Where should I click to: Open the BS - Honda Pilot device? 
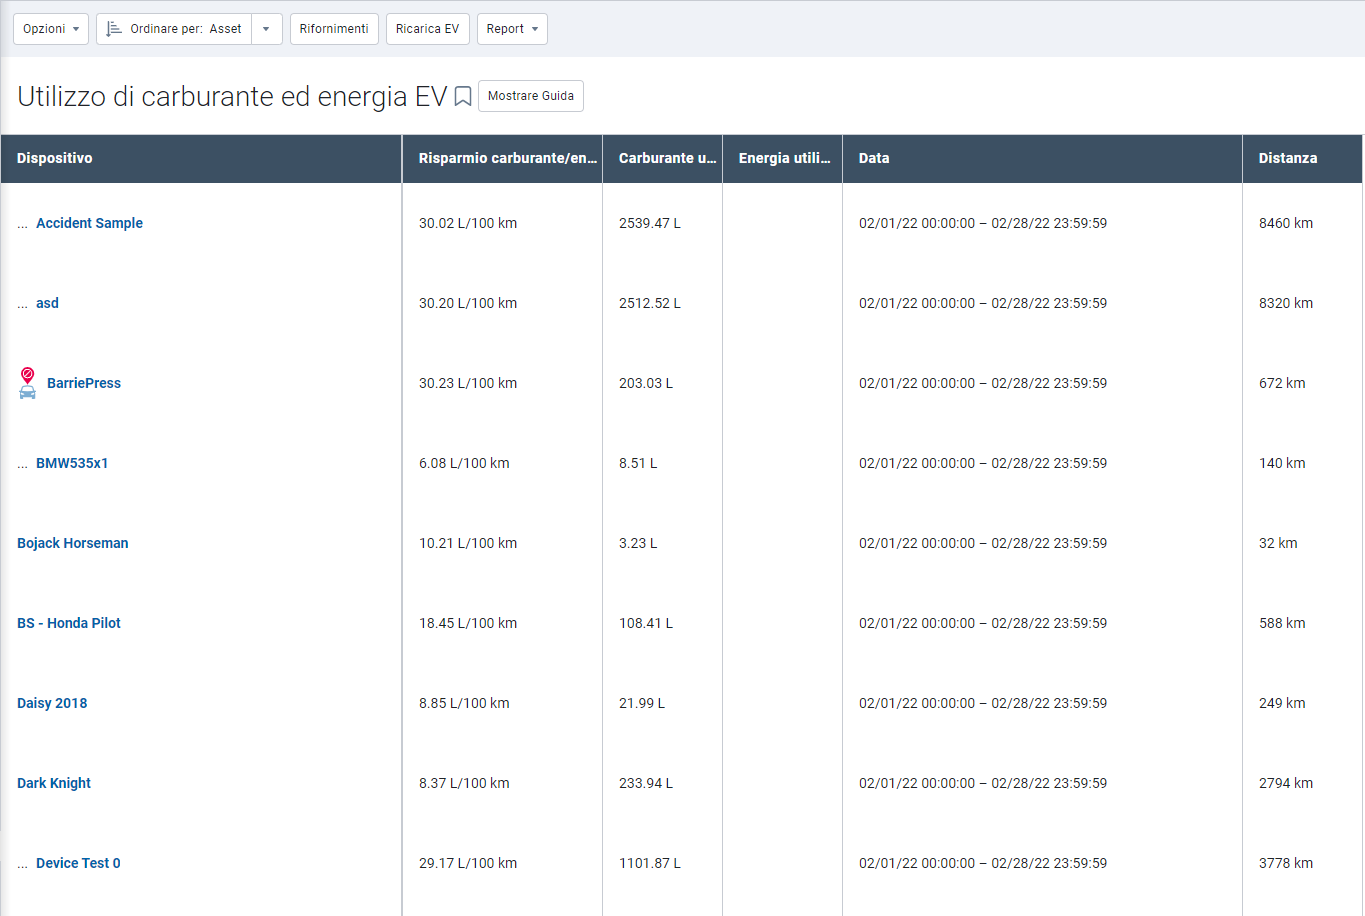point(68,623)
